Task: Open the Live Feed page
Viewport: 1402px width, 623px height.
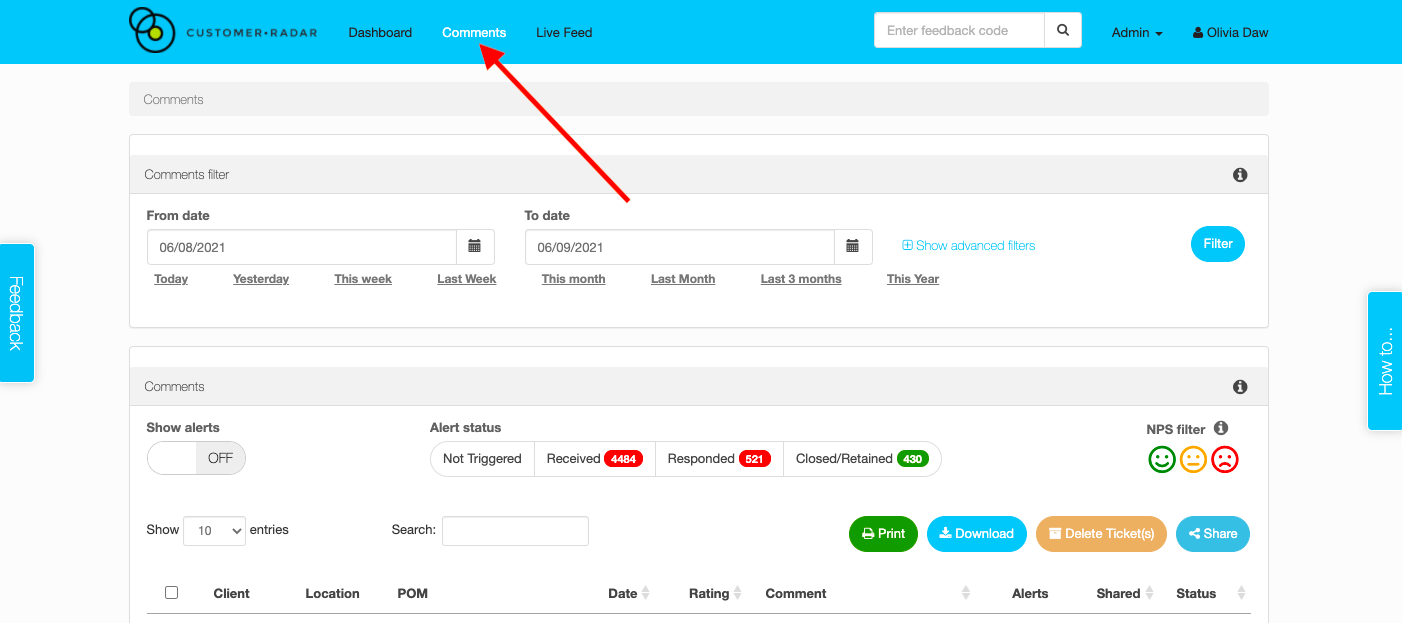Action: click(x=564, y=33)
